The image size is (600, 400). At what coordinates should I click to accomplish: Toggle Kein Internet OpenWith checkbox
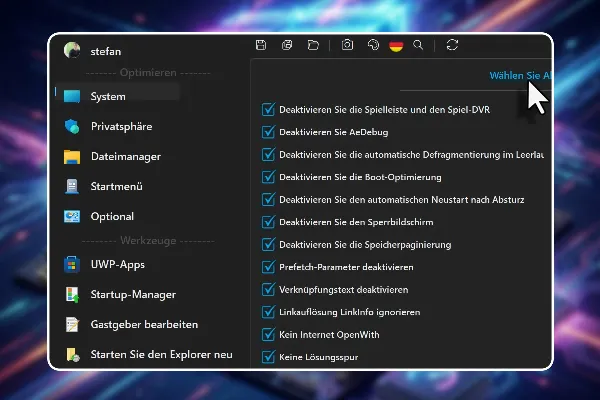pos(268,335)
